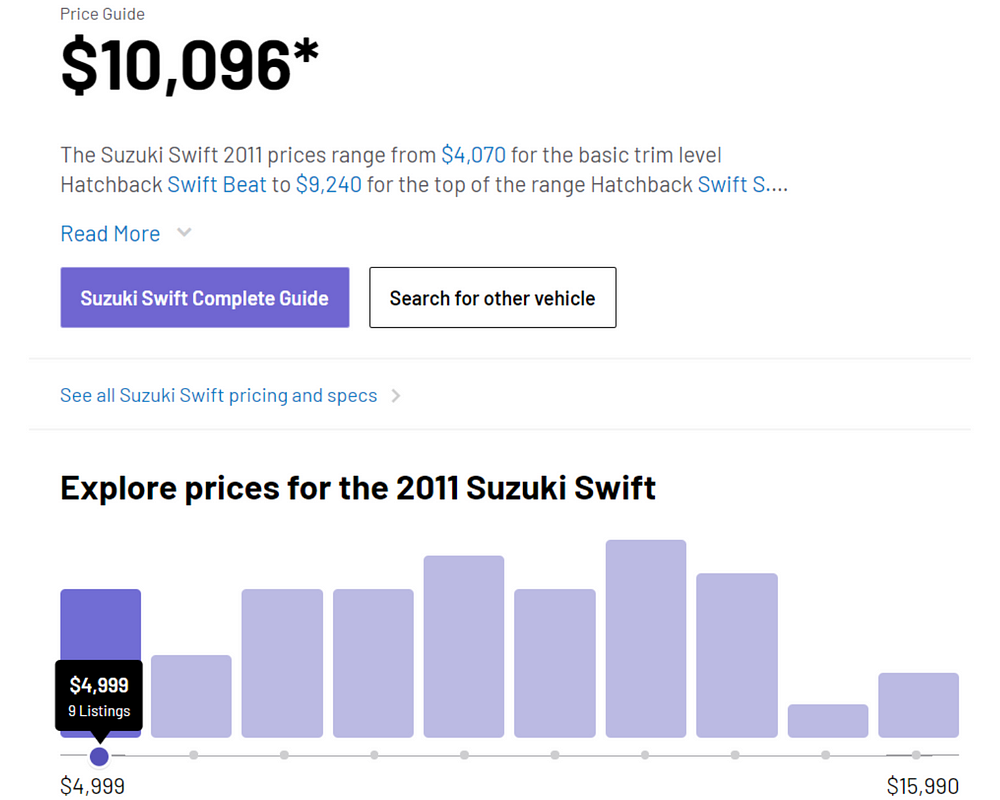Select the fourth price histogram bar
Viewport: 1000px width, 800px height.
click(373, 663)
